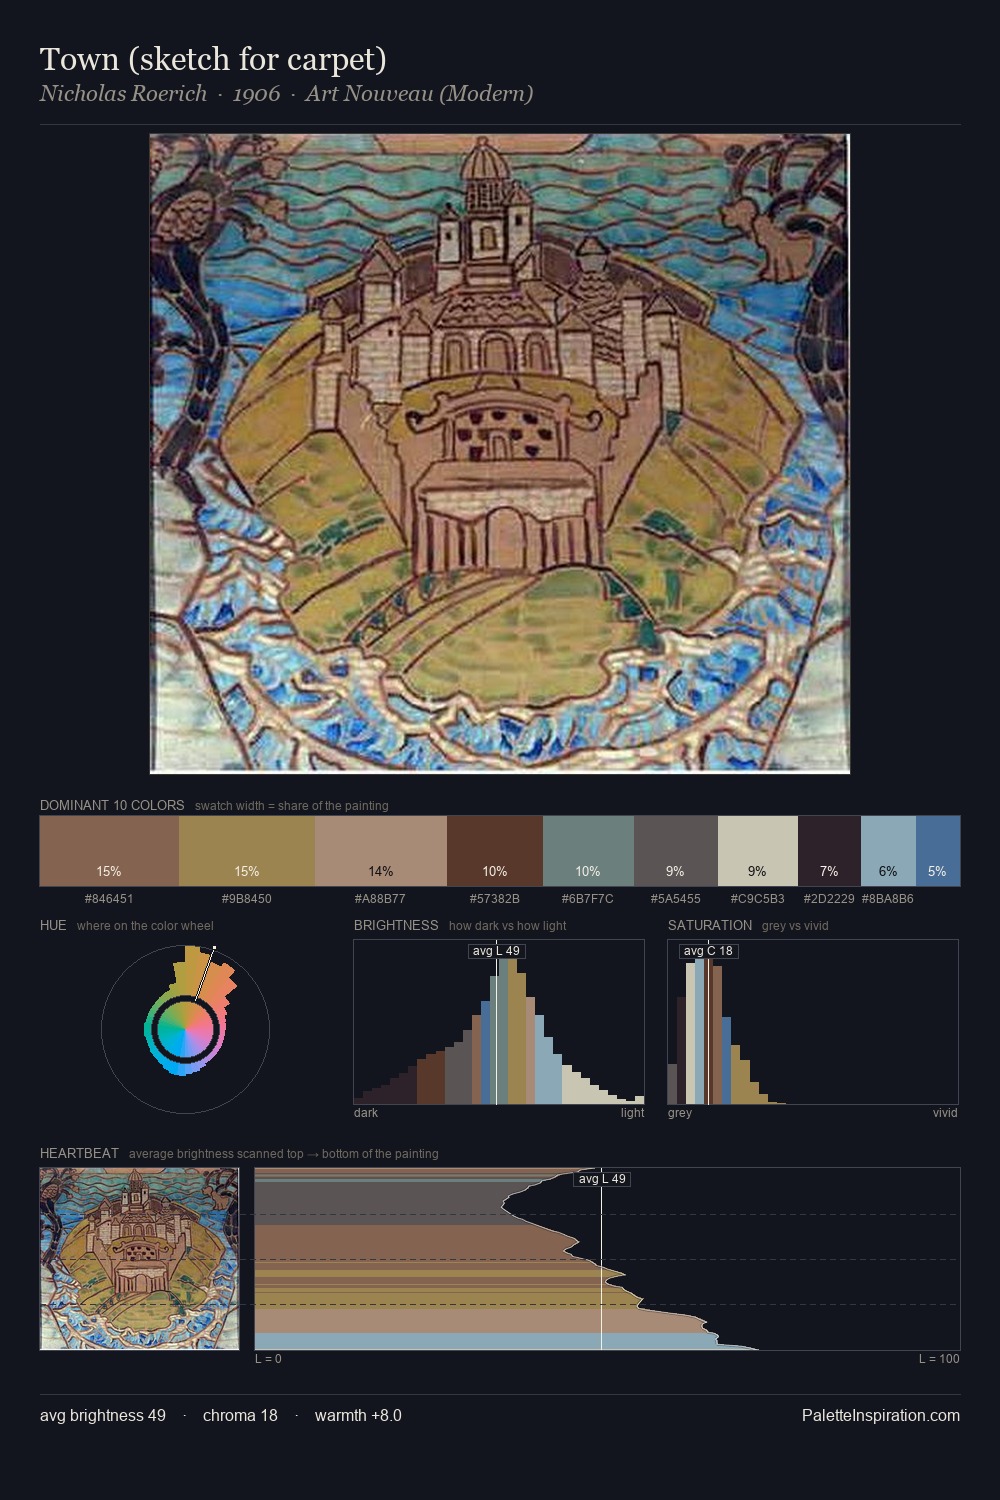Viewport: 1000px width, 1500px height.
Task: Click the '#846451' hex label
Action: pyautogui.click(x=109, y=898)
